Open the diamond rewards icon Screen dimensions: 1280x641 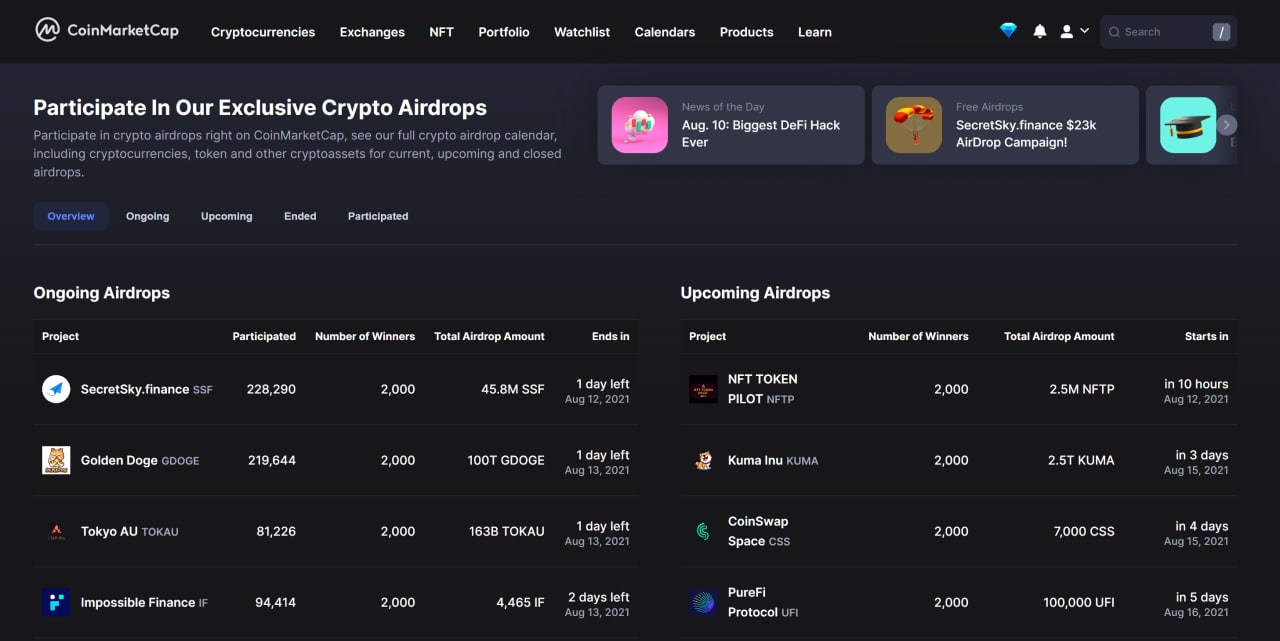point(1008,31)
